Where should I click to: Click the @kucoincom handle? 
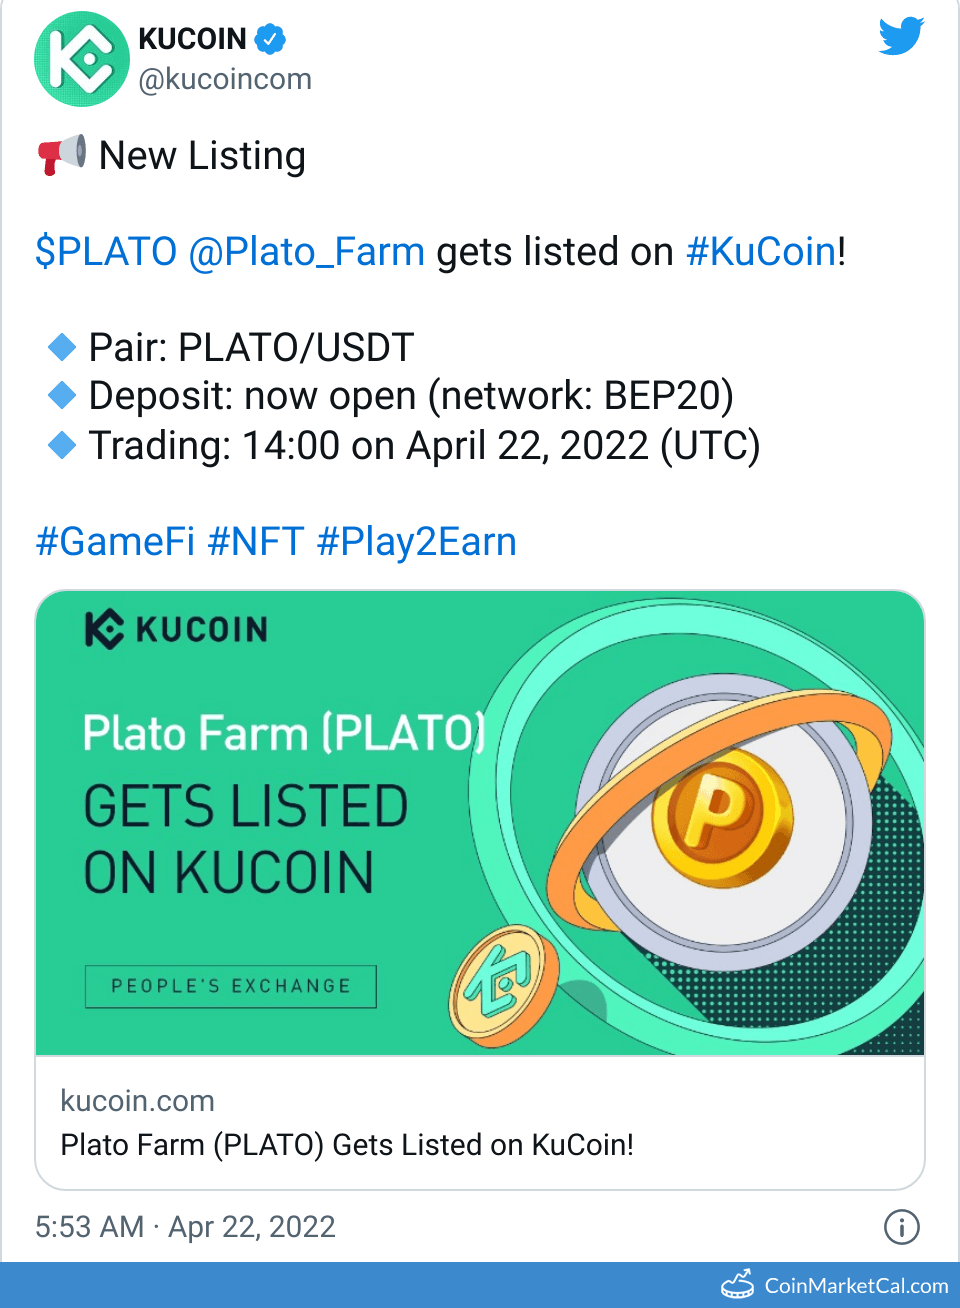[225, 79]
